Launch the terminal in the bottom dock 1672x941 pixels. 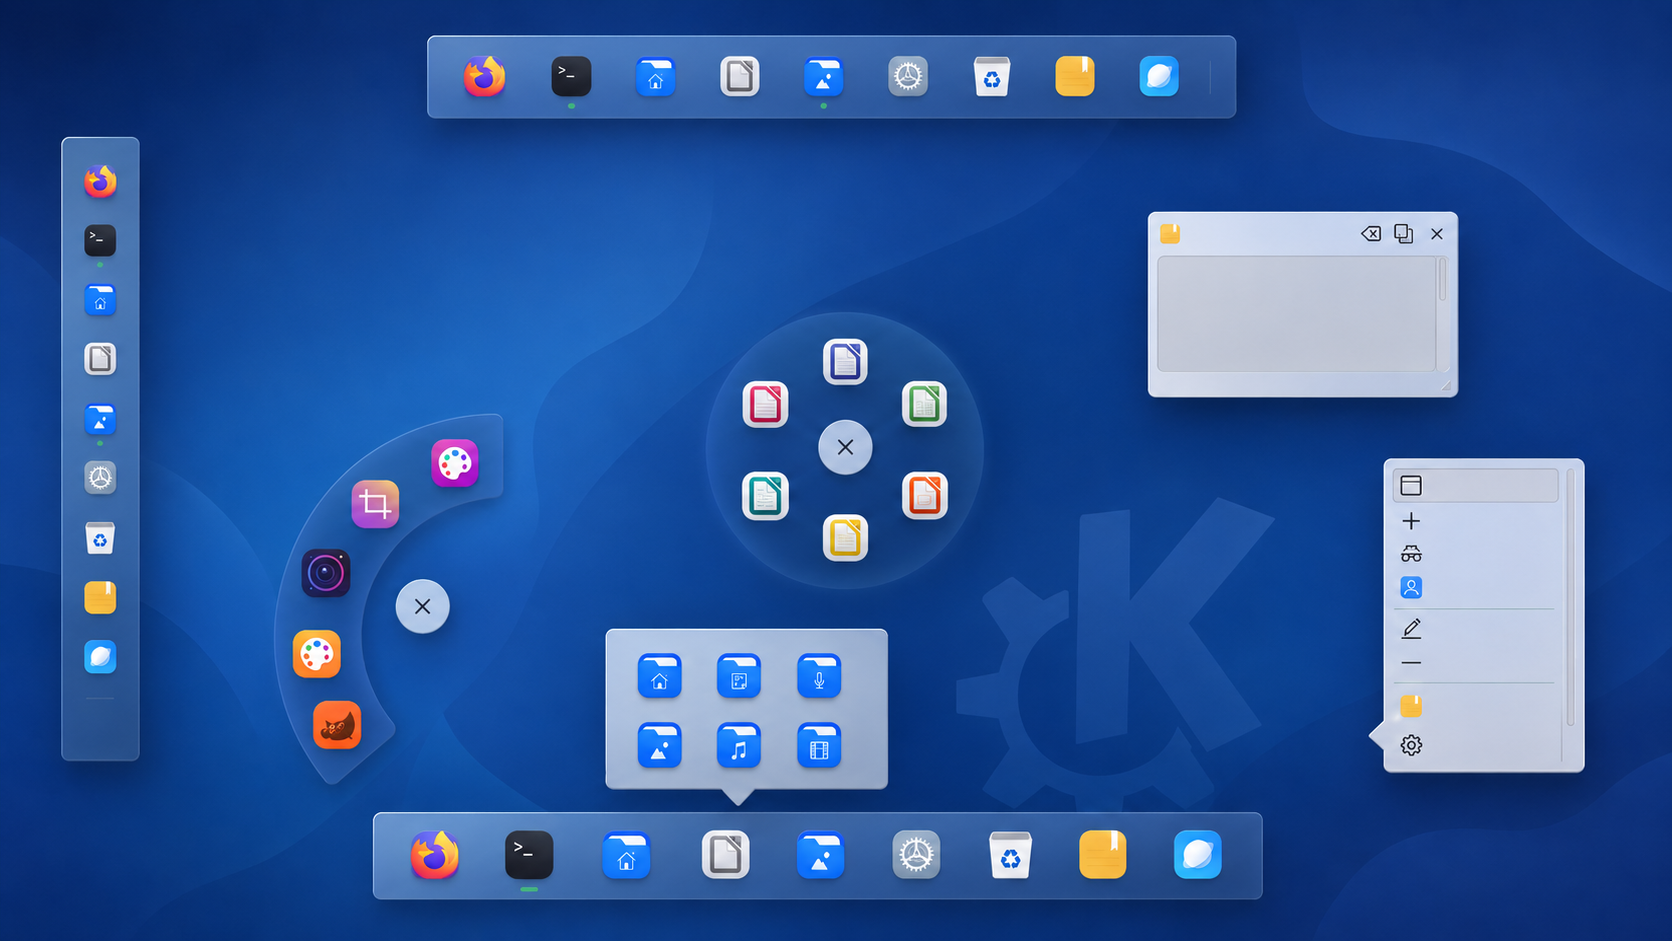[x=529, y=855]
